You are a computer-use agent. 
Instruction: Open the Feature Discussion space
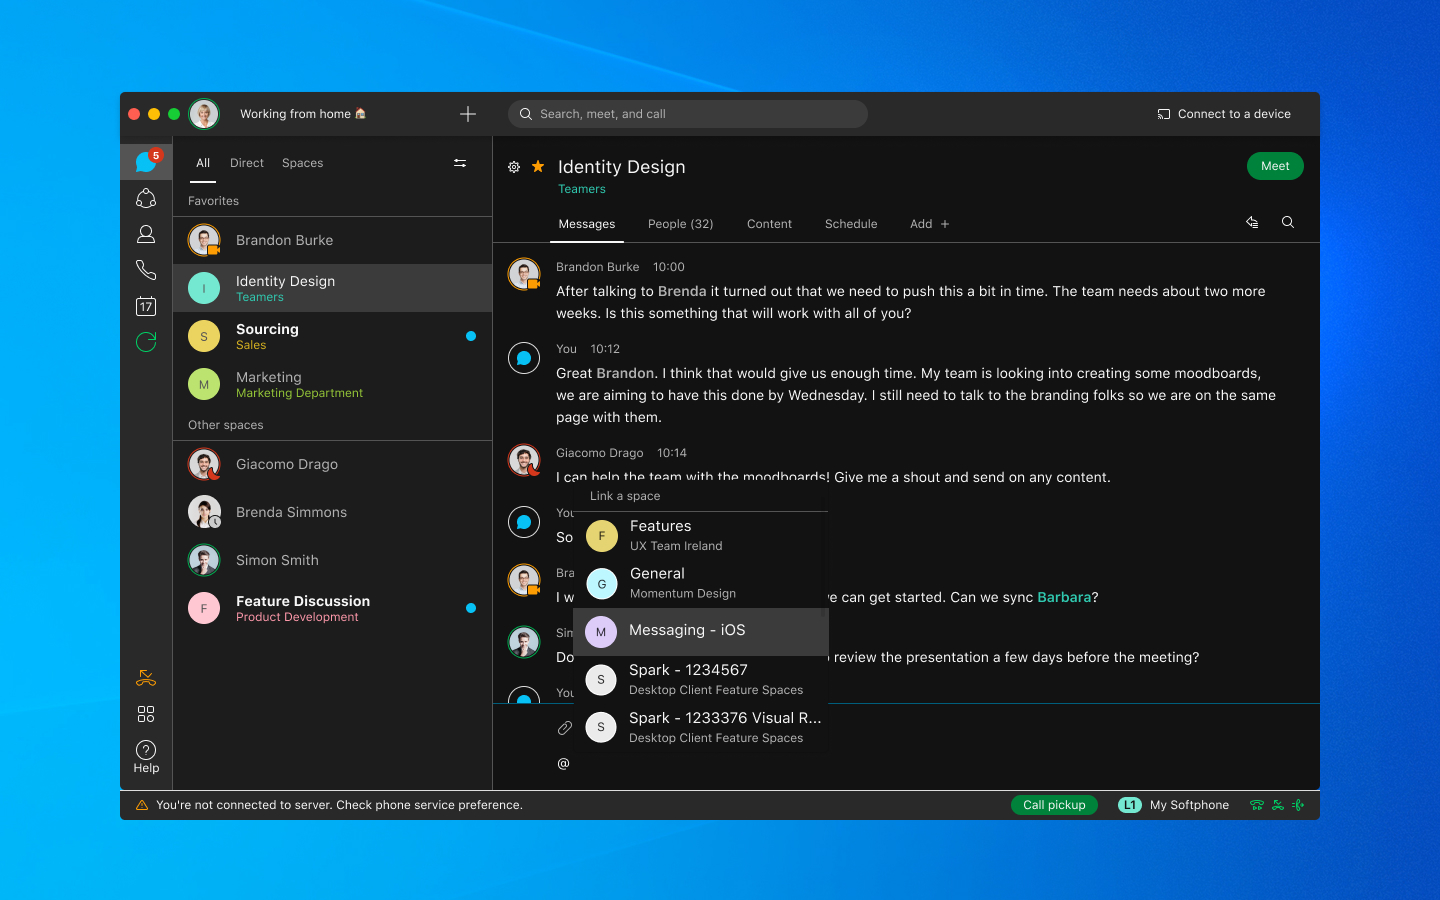[332, 608]
